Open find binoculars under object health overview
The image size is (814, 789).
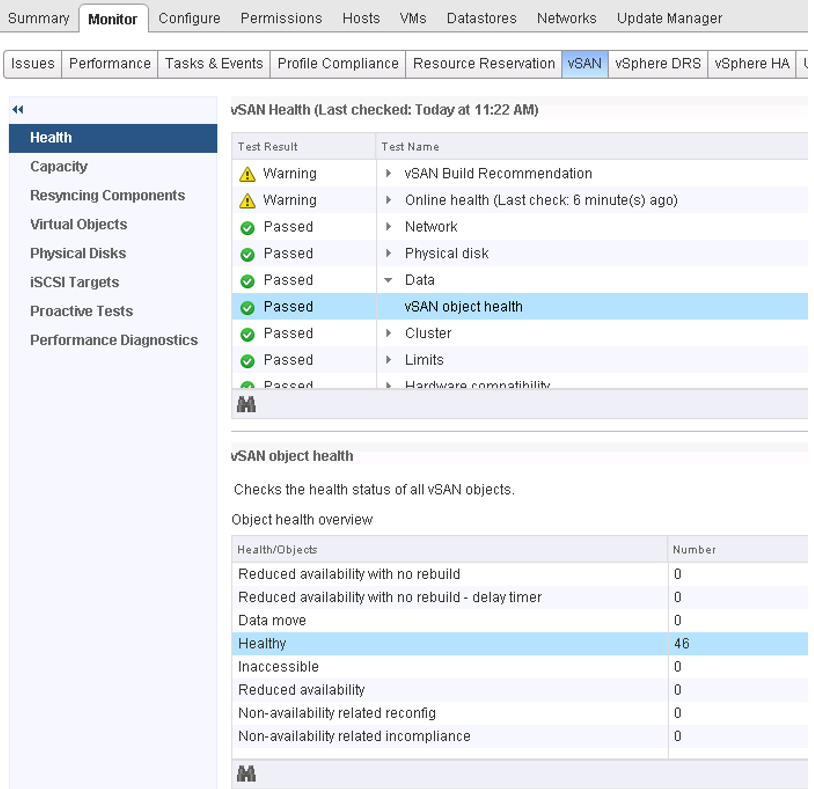click(246, 773)
